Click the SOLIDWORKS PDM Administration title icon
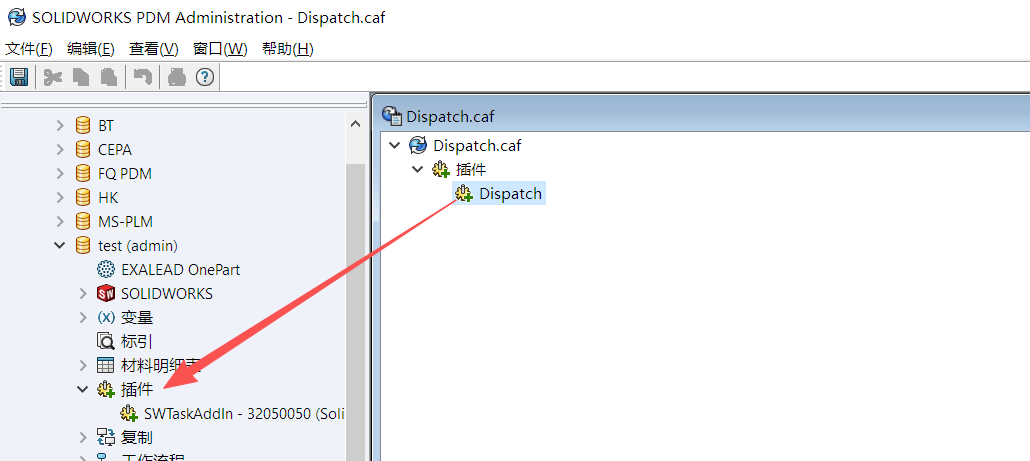 [x=16, y=17]
